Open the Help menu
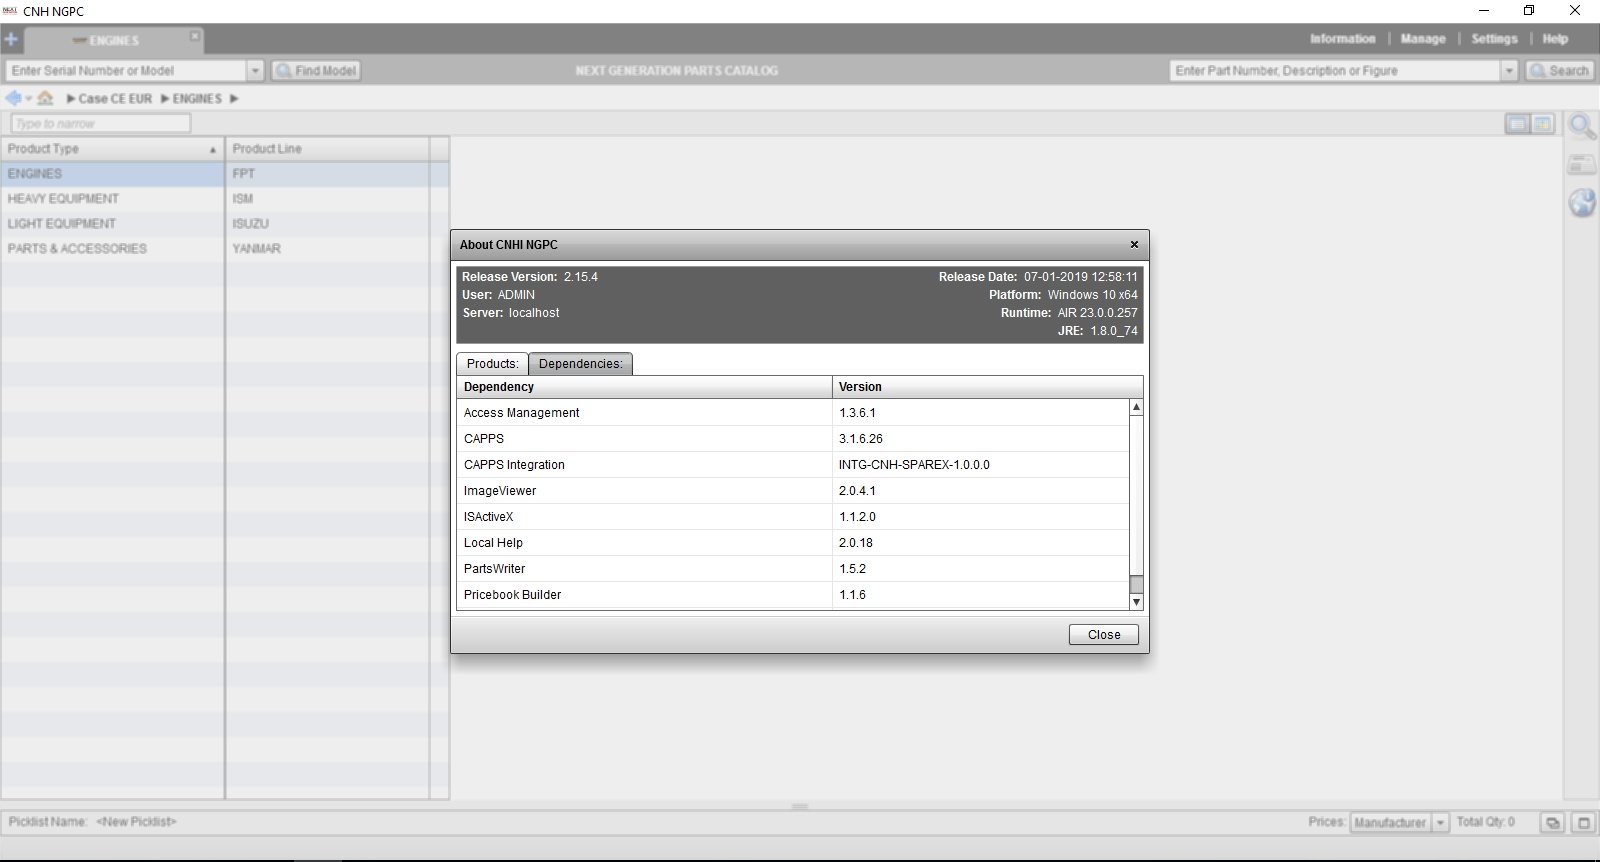Viewport: 1600px width, 862px height. [x=1555, y=39]
